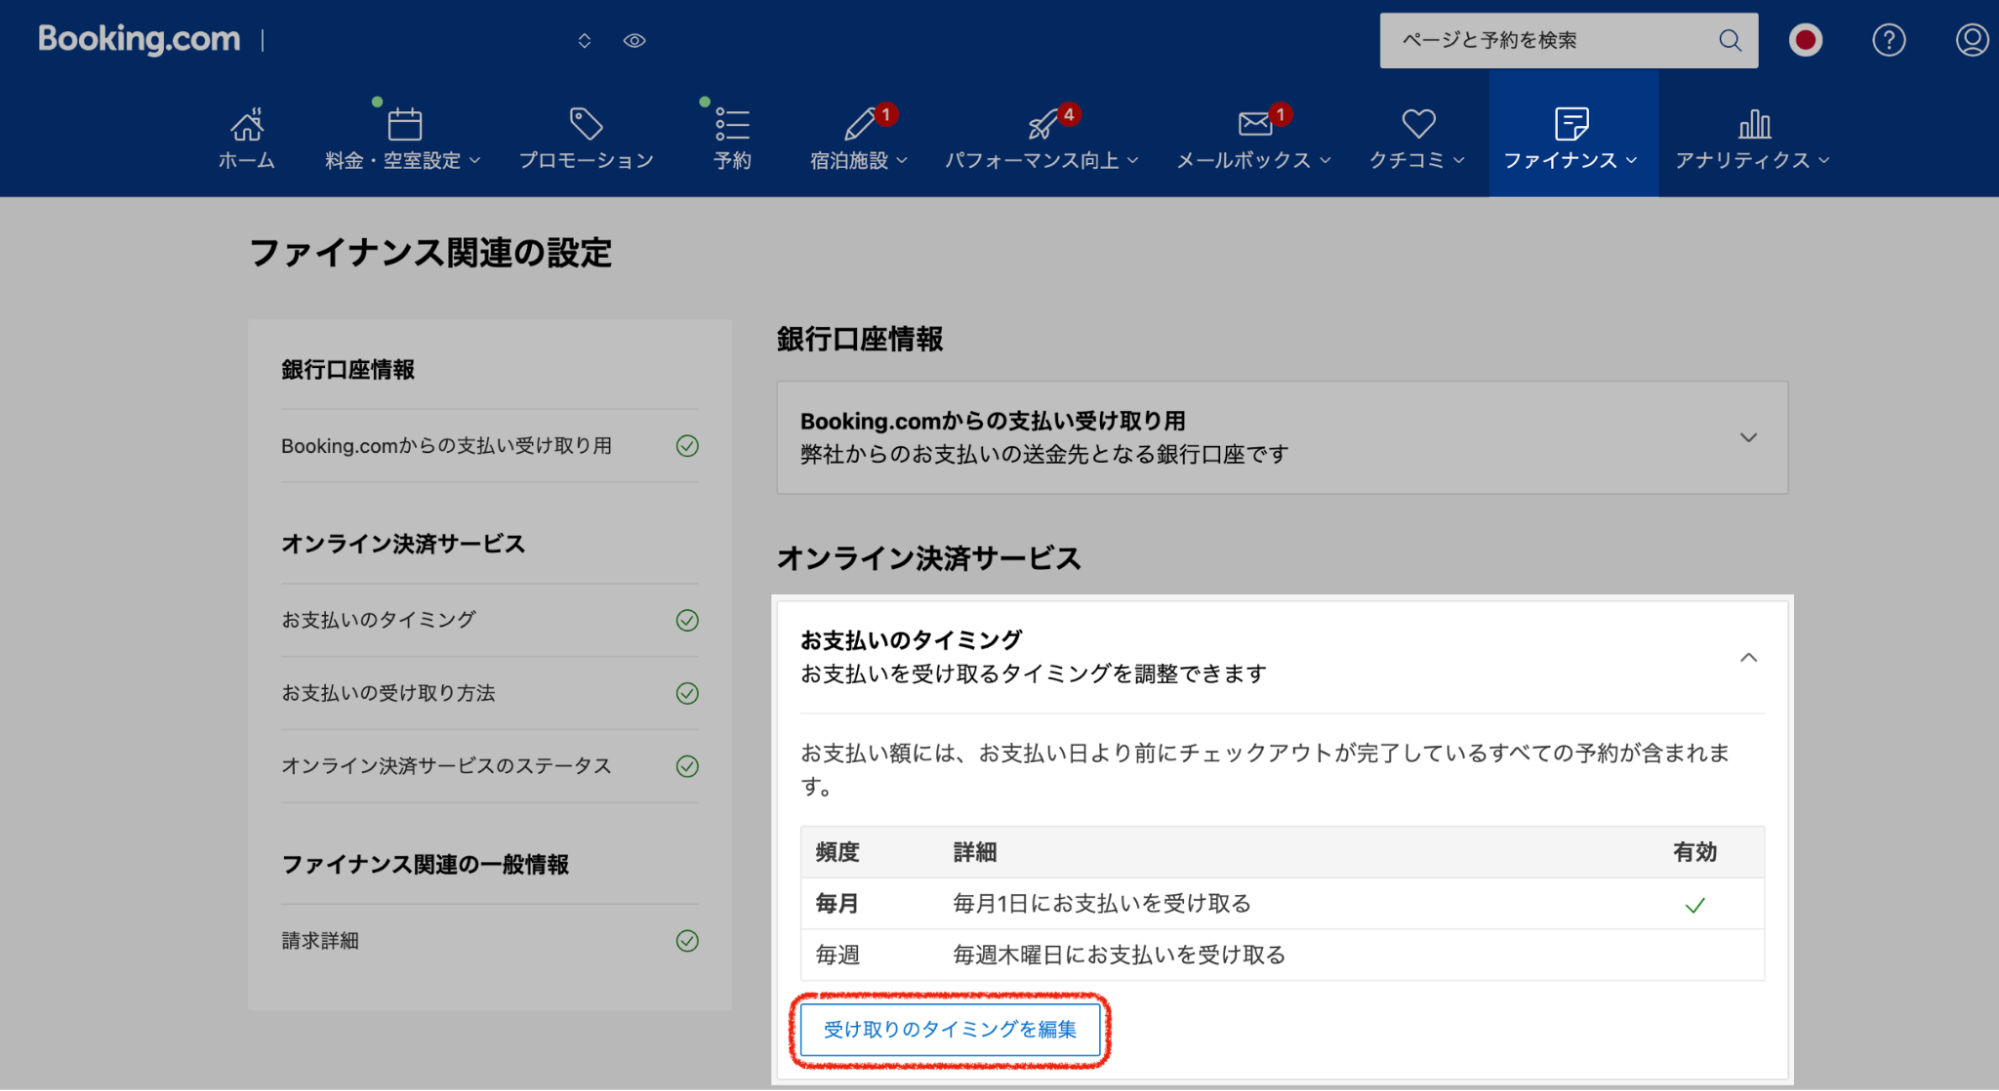Toggle the eye visibility icon in header
The image size is (1999, 1091).
pos(634,41)
